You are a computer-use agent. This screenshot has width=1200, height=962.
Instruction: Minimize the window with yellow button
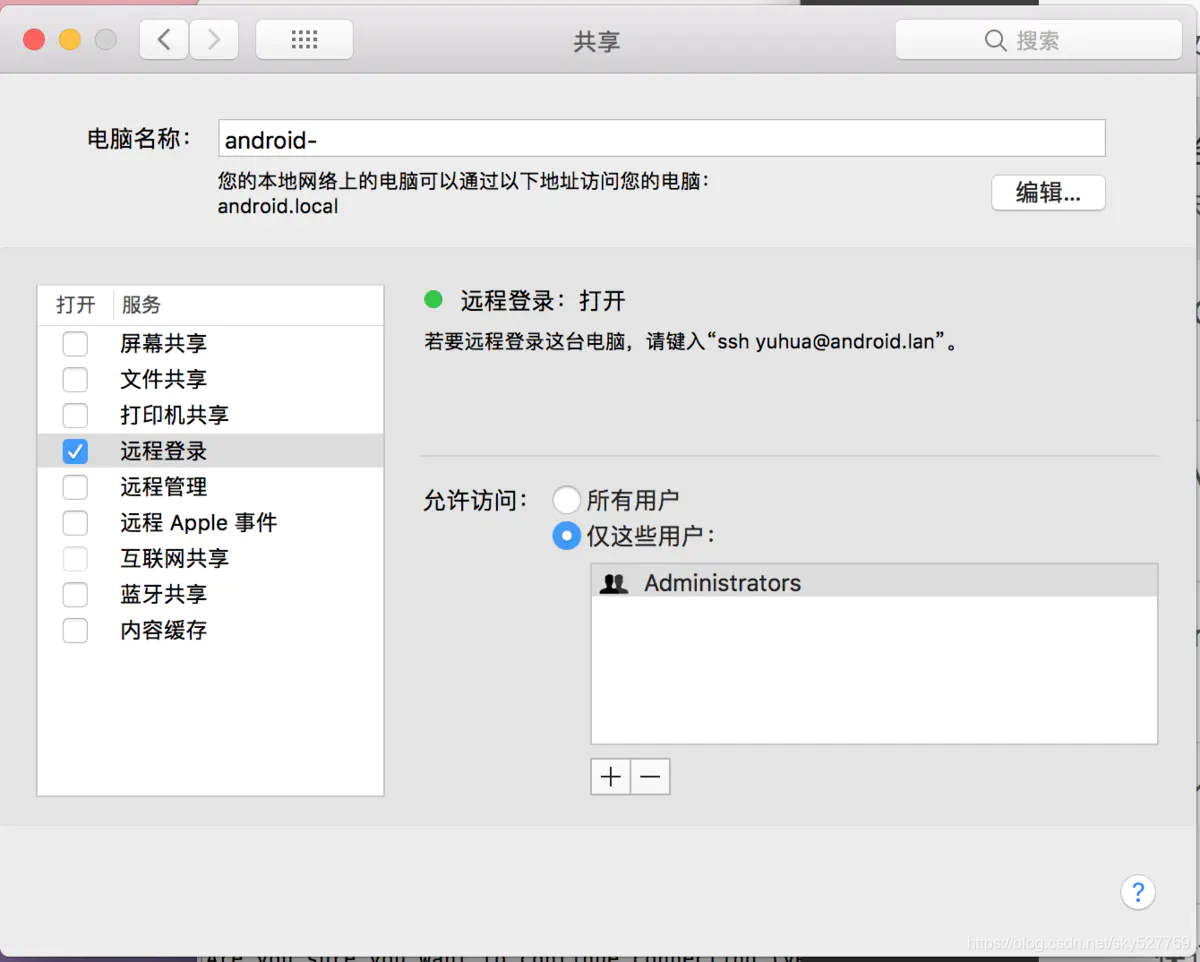(x=70, y=40)
